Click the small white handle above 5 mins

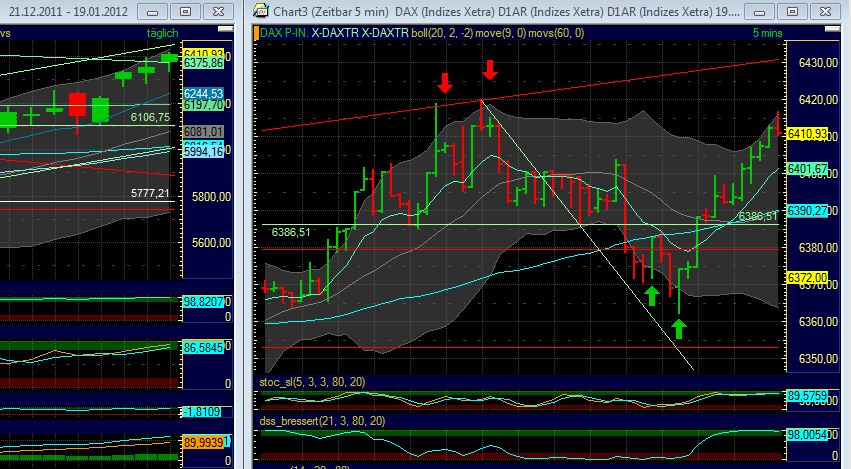(833, 28)
